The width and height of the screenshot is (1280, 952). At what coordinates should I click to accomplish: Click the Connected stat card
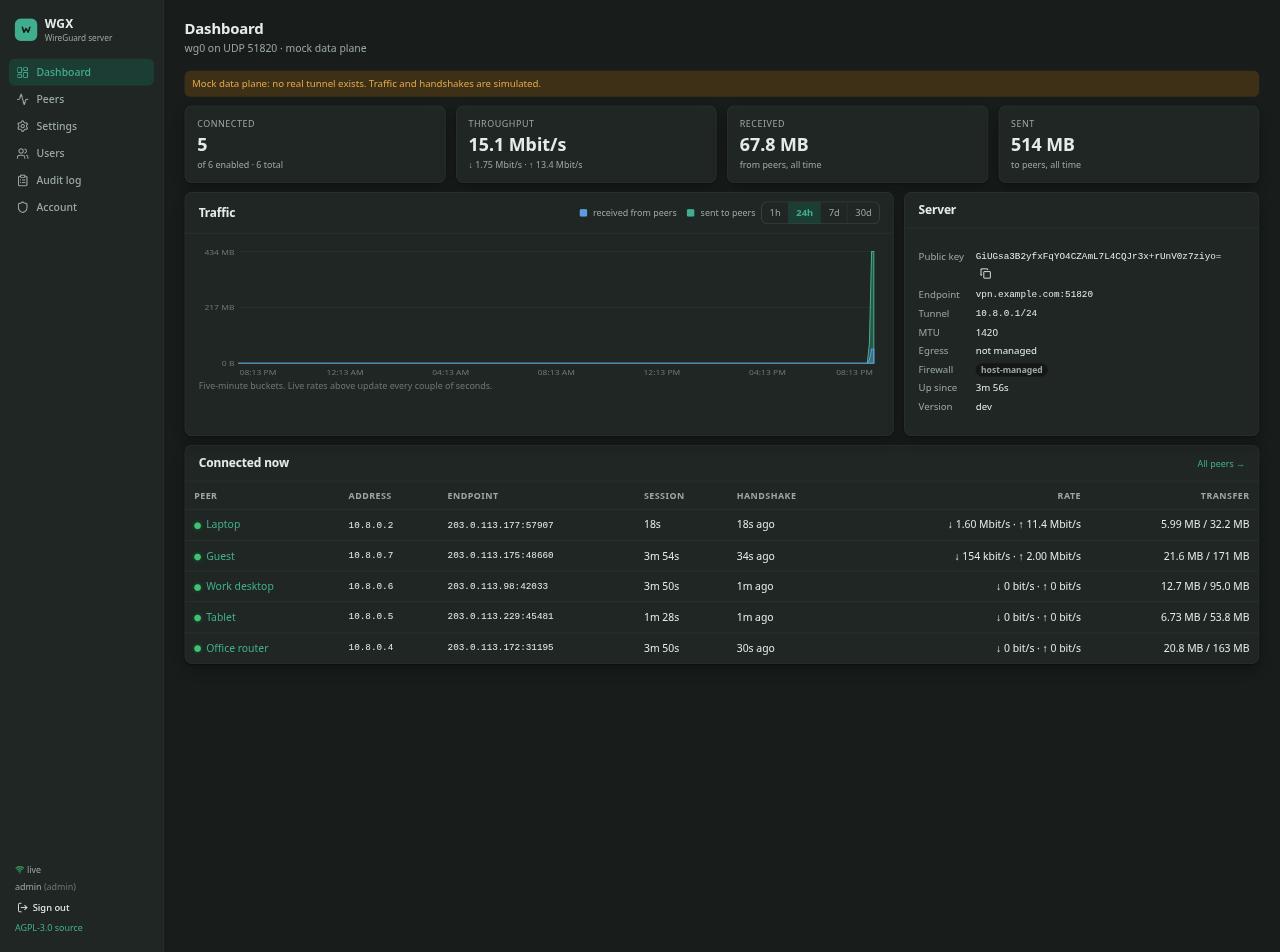315,144
